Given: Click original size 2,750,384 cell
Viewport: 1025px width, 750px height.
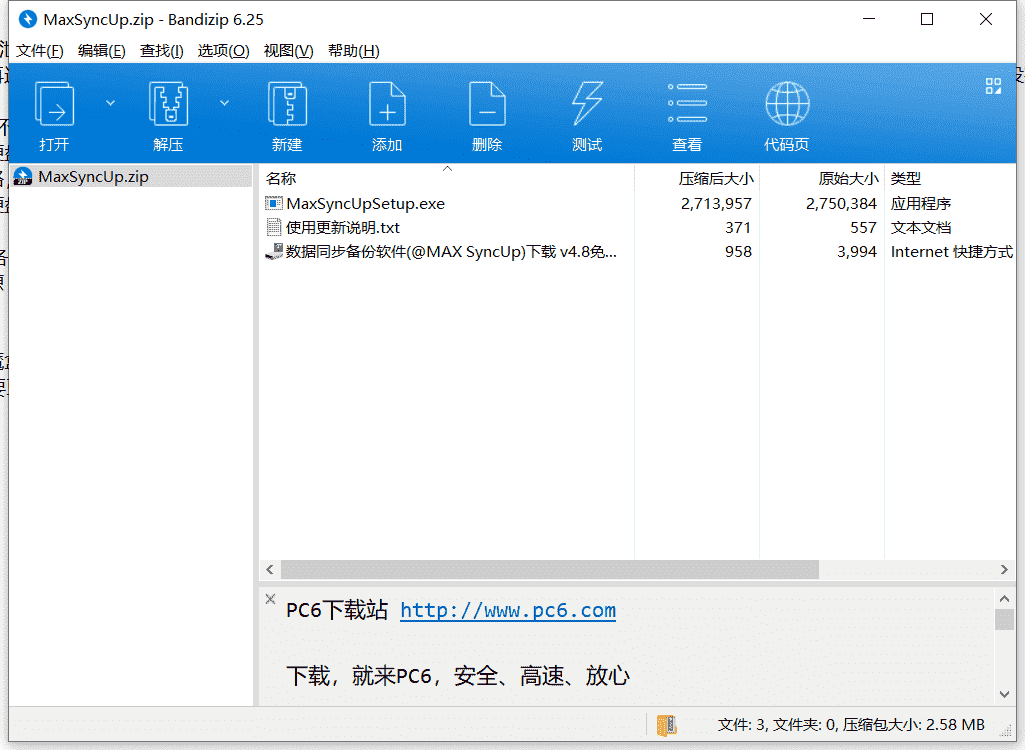Looking at the screenshot, I should 841,203.
